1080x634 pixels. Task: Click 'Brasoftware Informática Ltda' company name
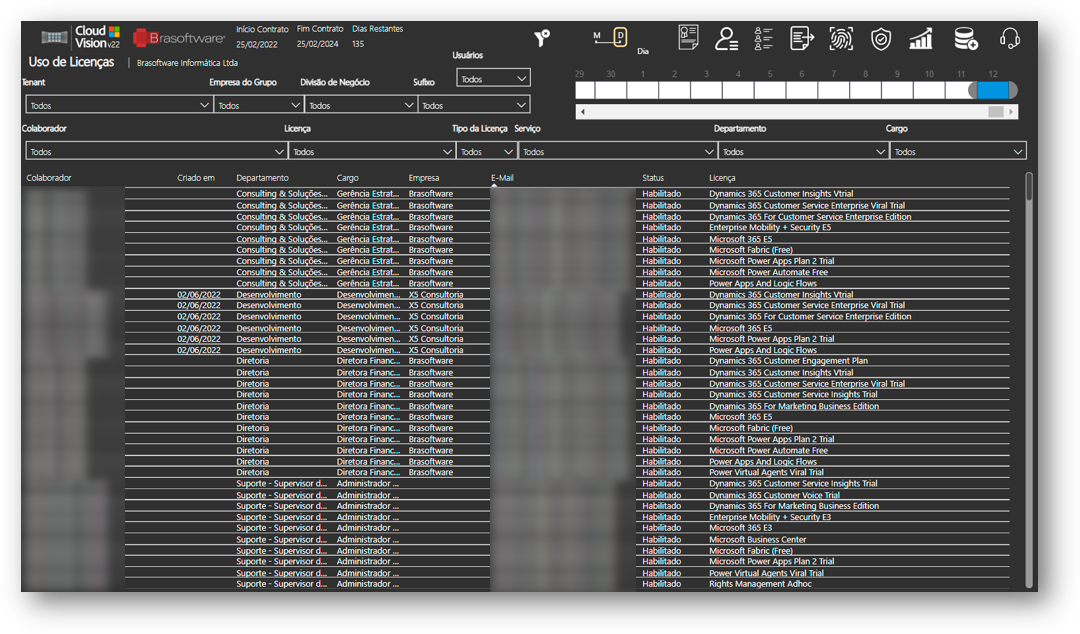(x=187, y=63)
